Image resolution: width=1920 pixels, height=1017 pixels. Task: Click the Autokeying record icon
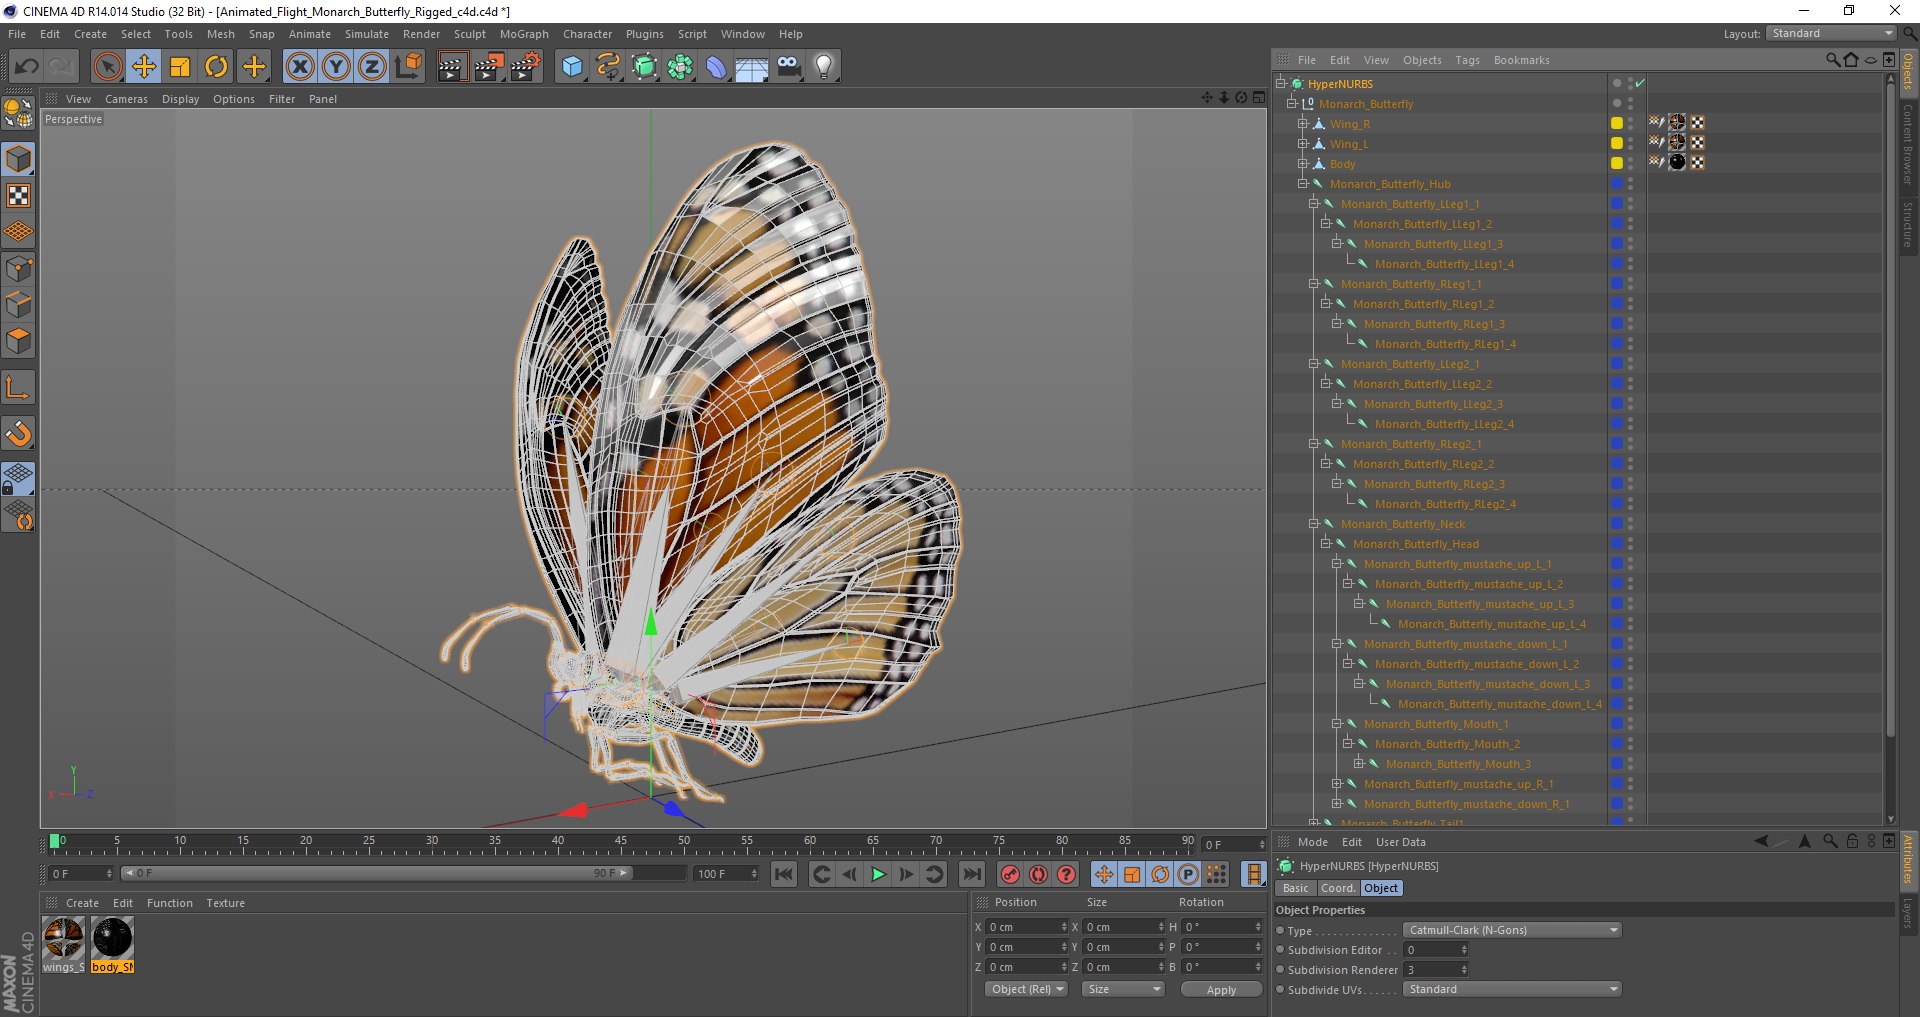(x=1039, y=874)
